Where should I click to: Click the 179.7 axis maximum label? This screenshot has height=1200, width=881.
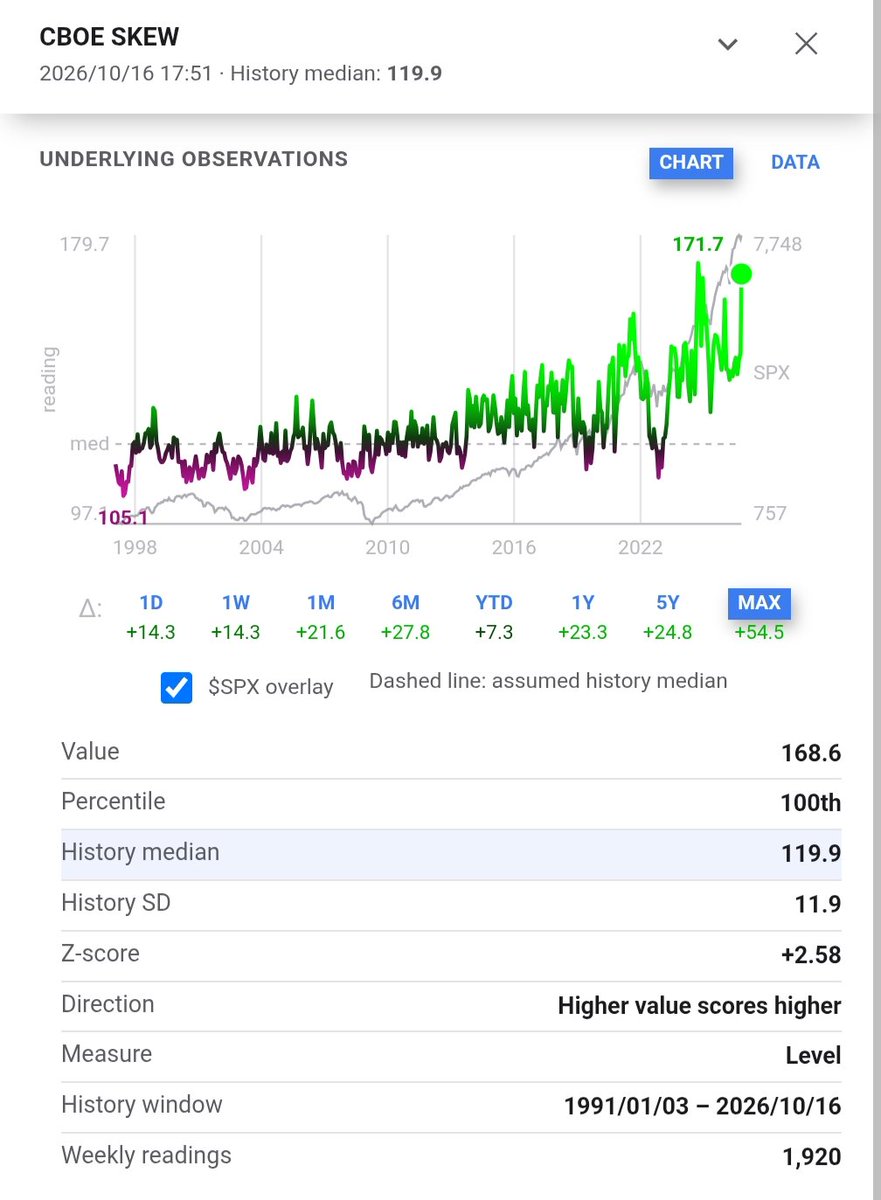pos(85,244)
